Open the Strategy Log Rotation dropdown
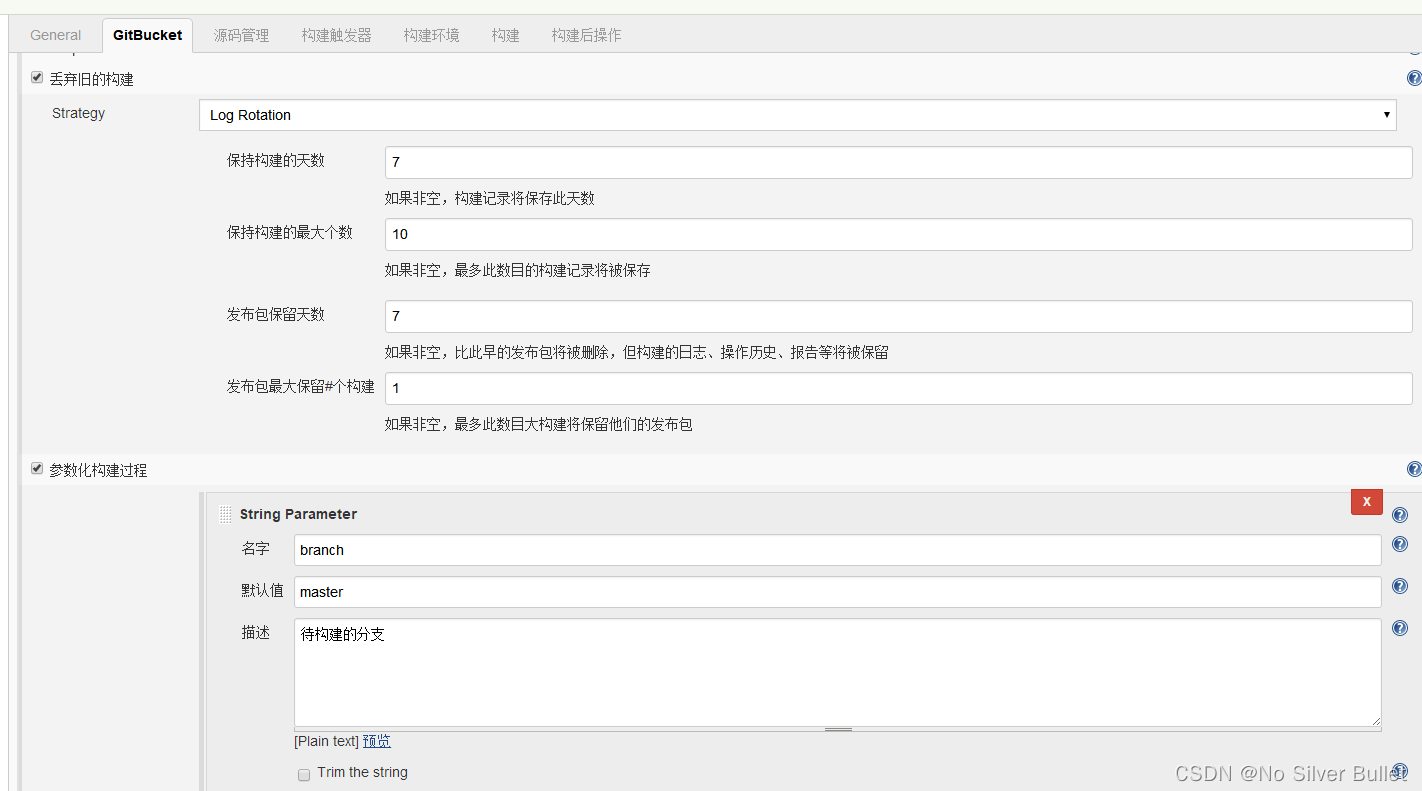1422x791 pixels. (798, 115)
